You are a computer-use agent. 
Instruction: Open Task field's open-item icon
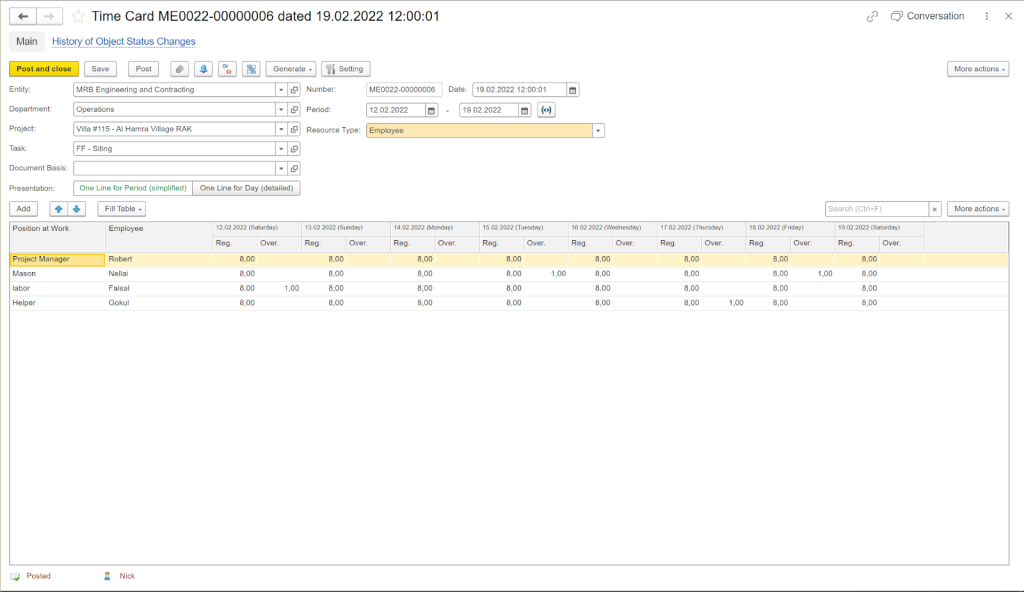pos(294,149)
